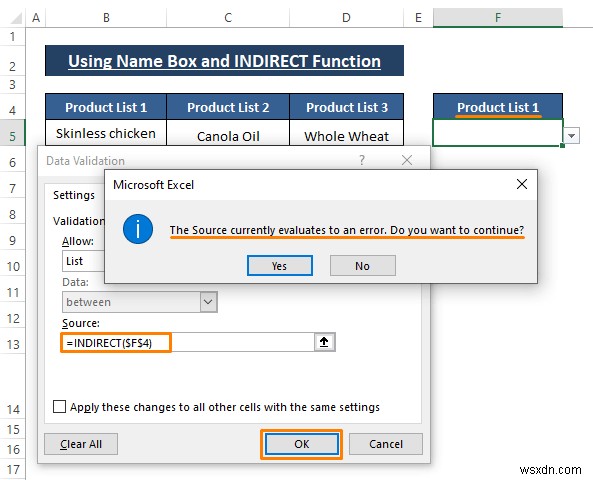The image size is (593, 480).
Task: Click the Clear All button
Action: tap(81, 444)
